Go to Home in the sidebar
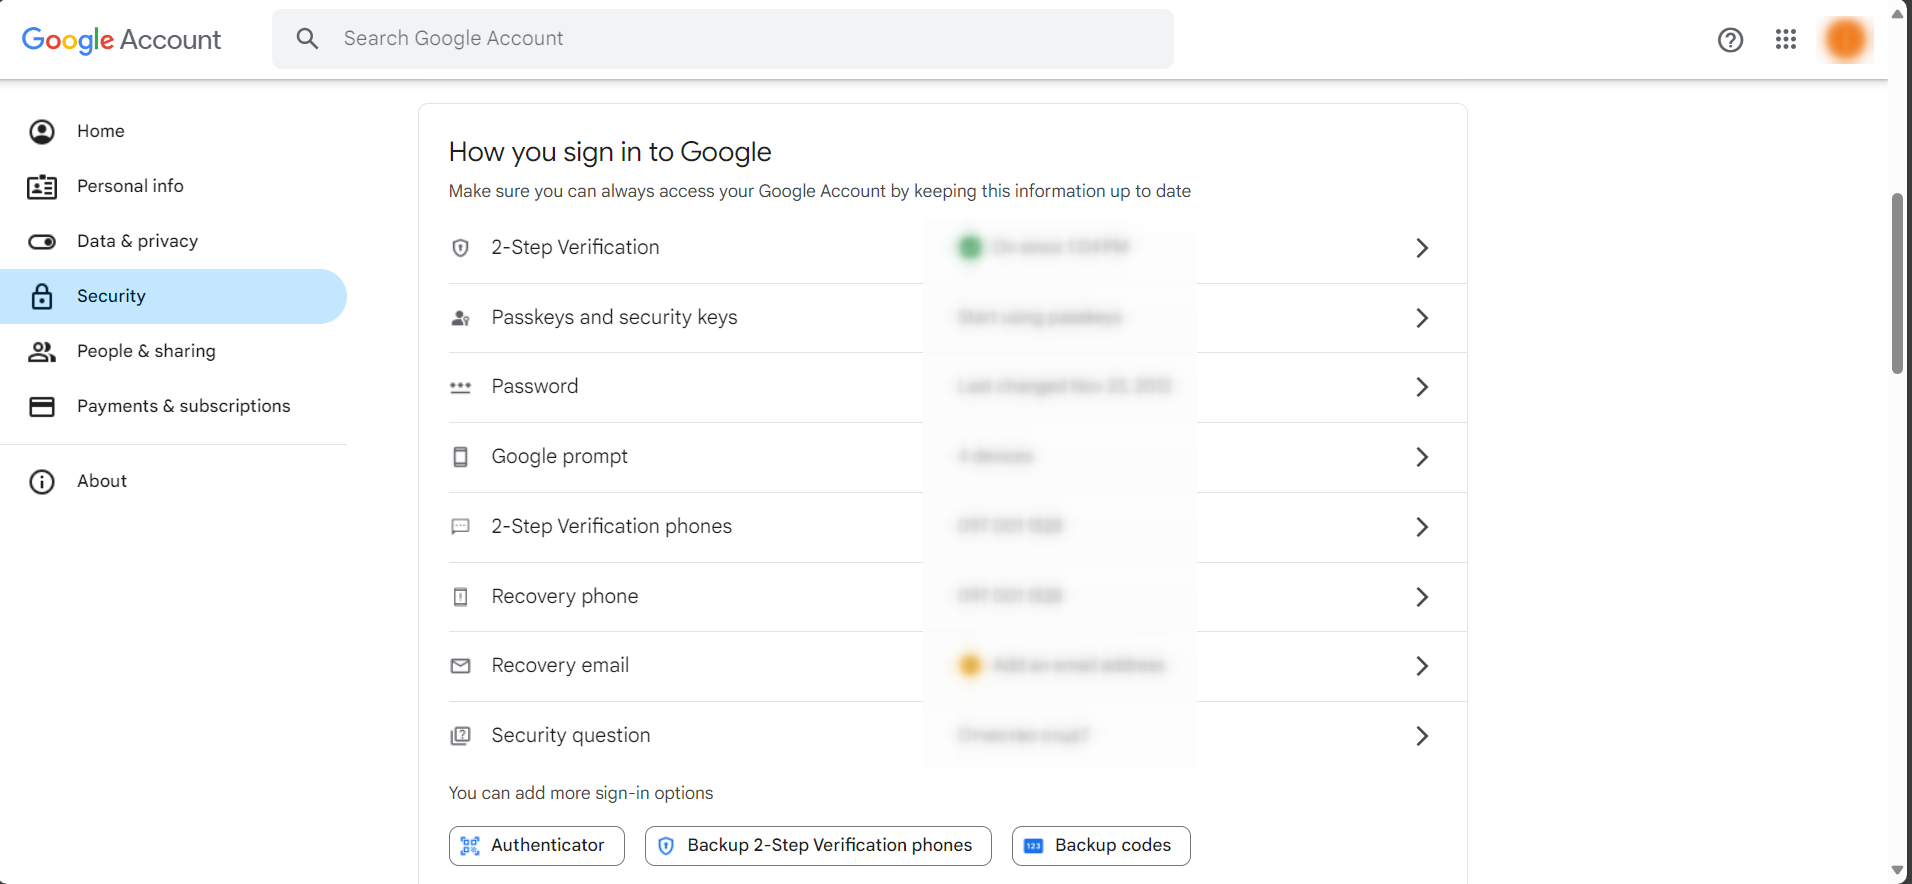The image size is (1912, 884). coord(173,131)
